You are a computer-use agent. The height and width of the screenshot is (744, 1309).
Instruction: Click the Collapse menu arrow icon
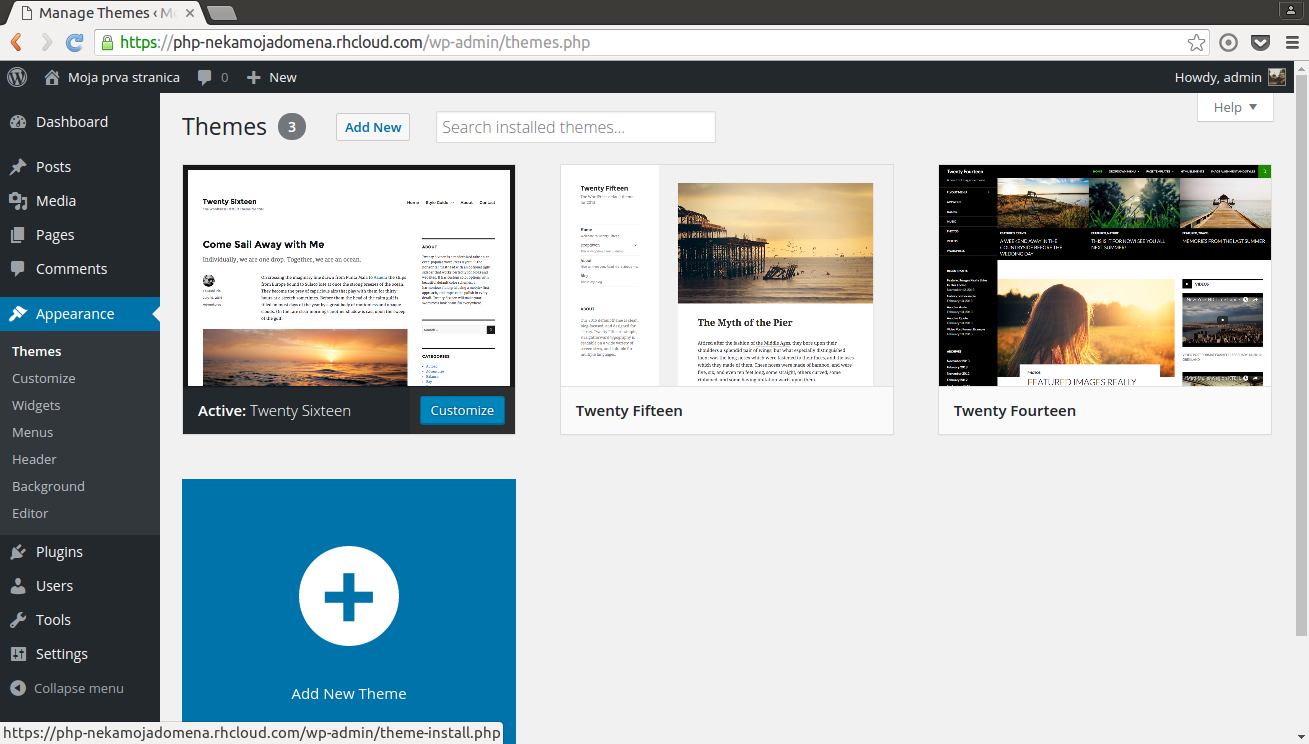[18, 689]
